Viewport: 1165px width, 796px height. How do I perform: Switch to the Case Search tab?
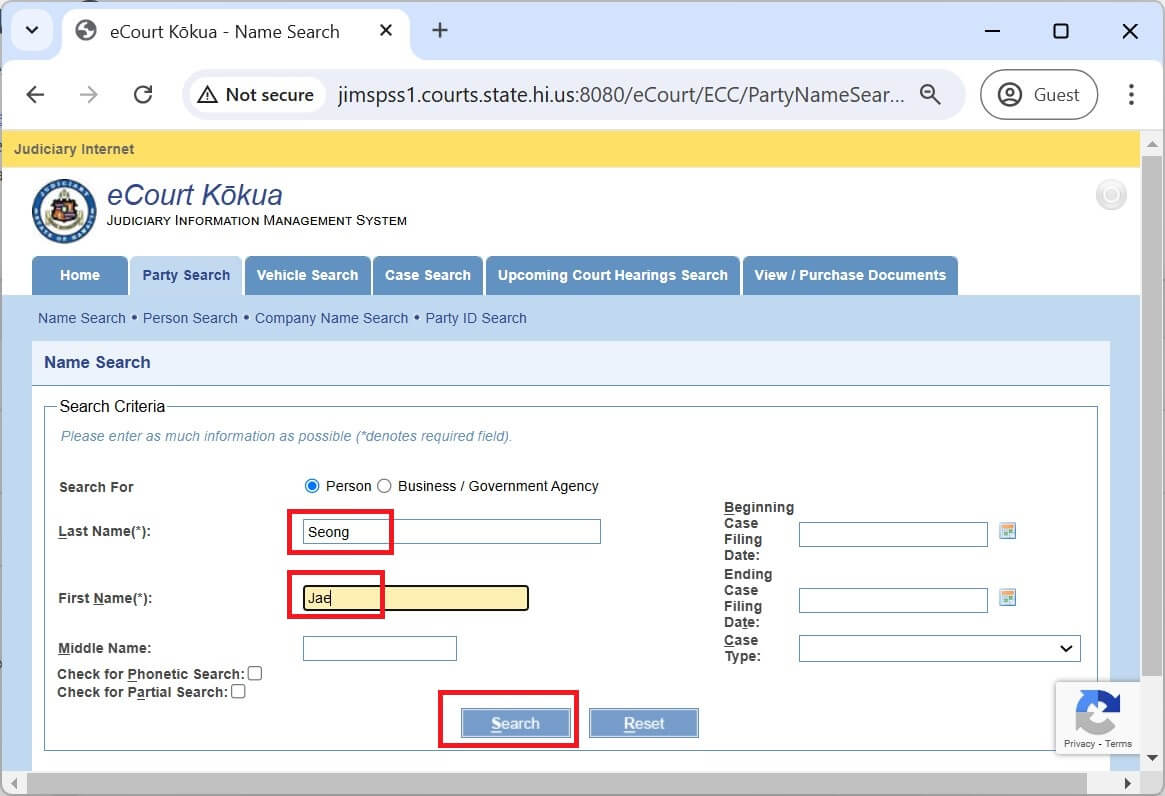click(428, 276)
